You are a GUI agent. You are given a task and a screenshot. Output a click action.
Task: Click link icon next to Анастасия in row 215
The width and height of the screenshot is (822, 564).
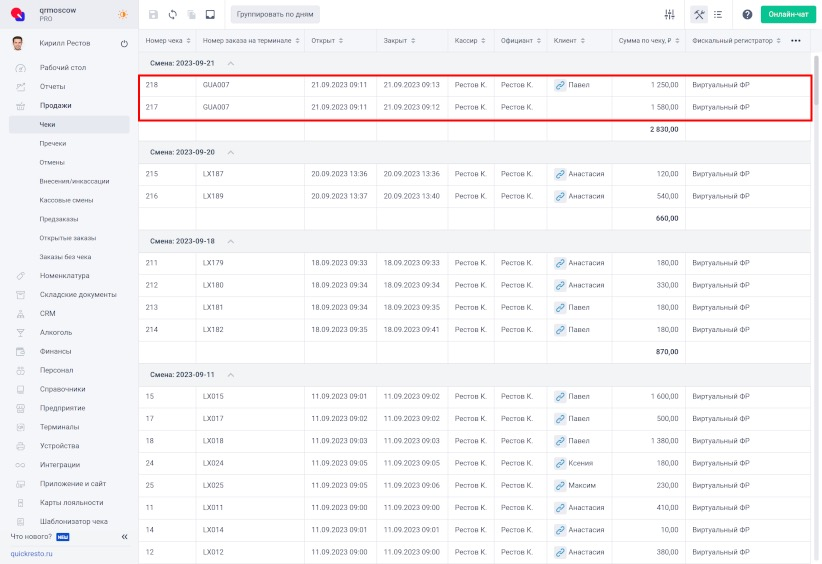pos(560,174)
